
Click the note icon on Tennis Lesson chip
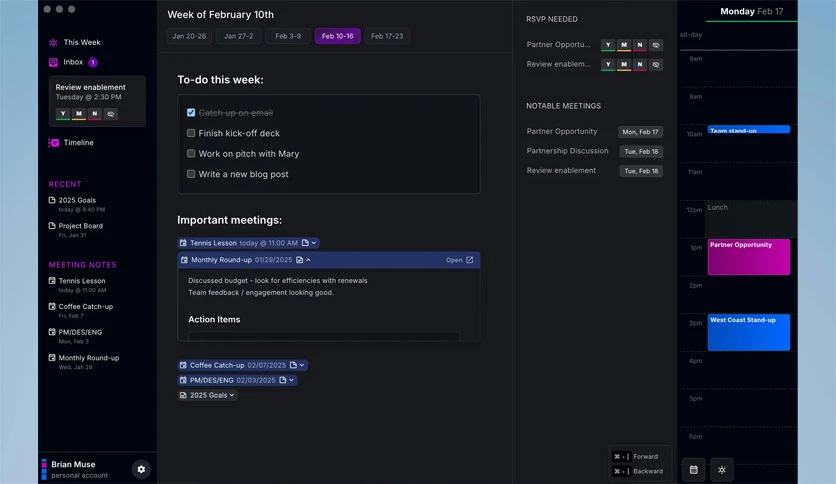pyautogui.click(x=305, y=243)
